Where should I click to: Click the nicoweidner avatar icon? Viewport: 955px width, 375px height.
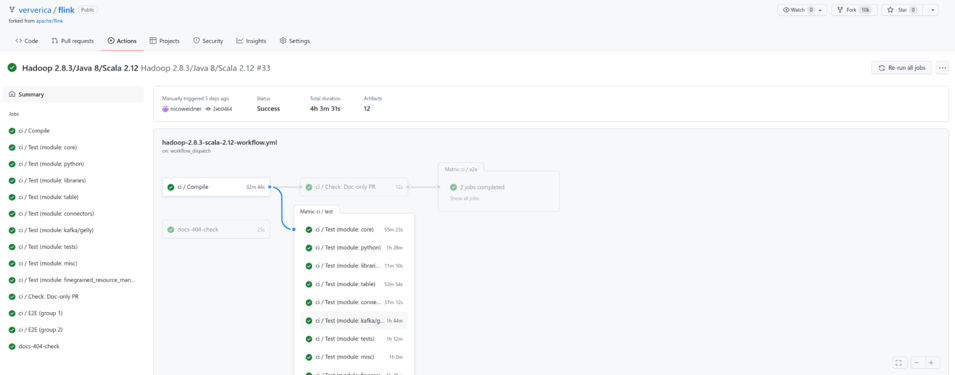(165, 109)
